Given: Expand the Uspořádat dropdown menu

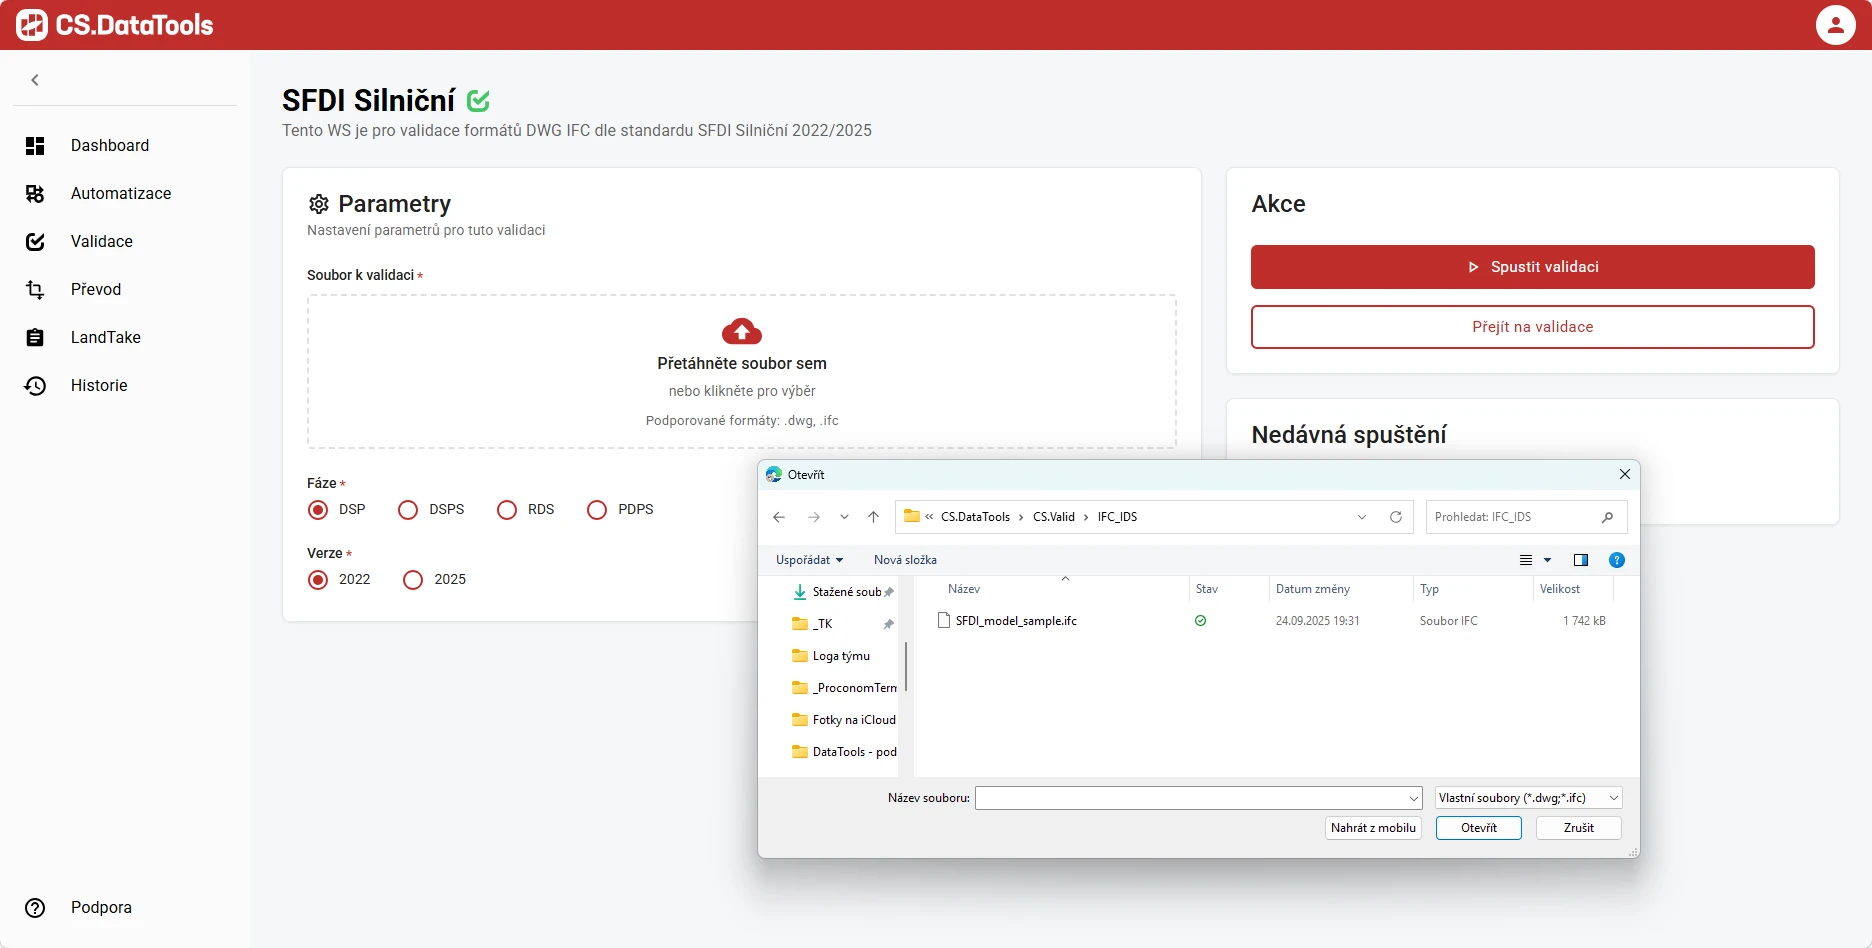Looking at the screenshot, I should 808,560.
